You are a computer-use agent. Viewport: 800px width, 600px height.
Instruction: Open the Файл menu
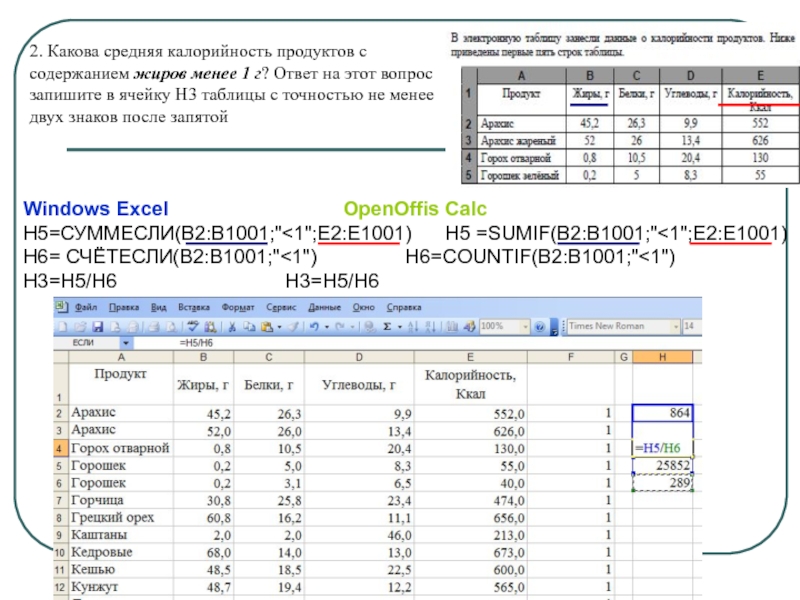pos(84,307)
